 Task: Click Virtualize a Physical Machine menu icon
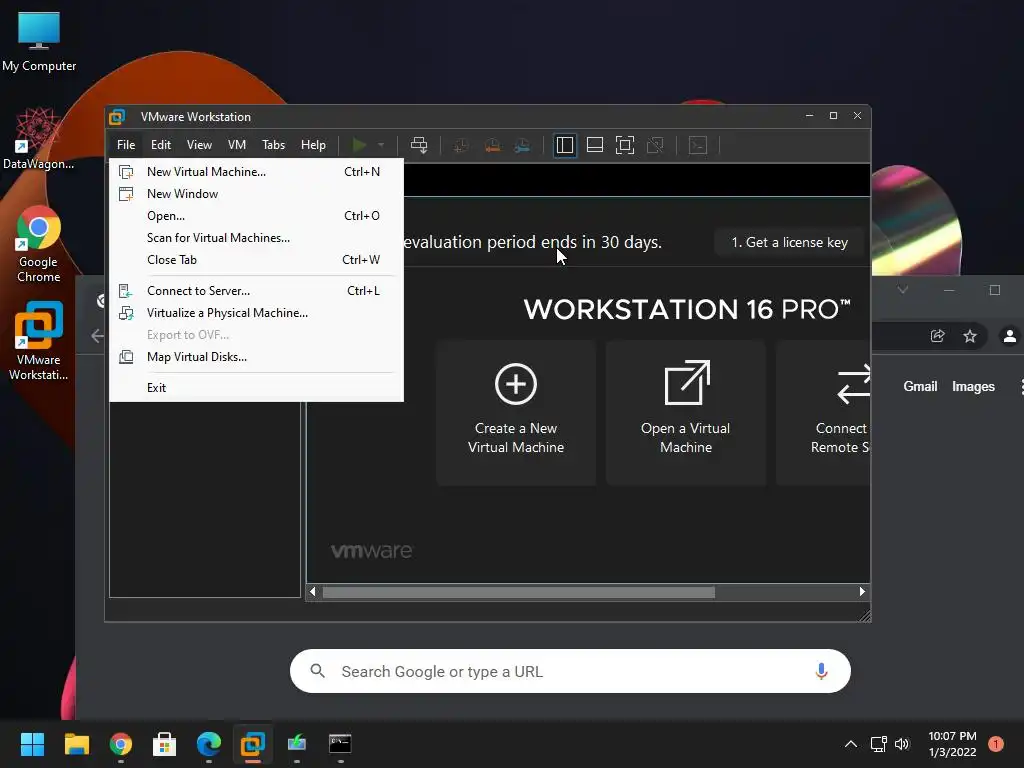tap(126, 313)
